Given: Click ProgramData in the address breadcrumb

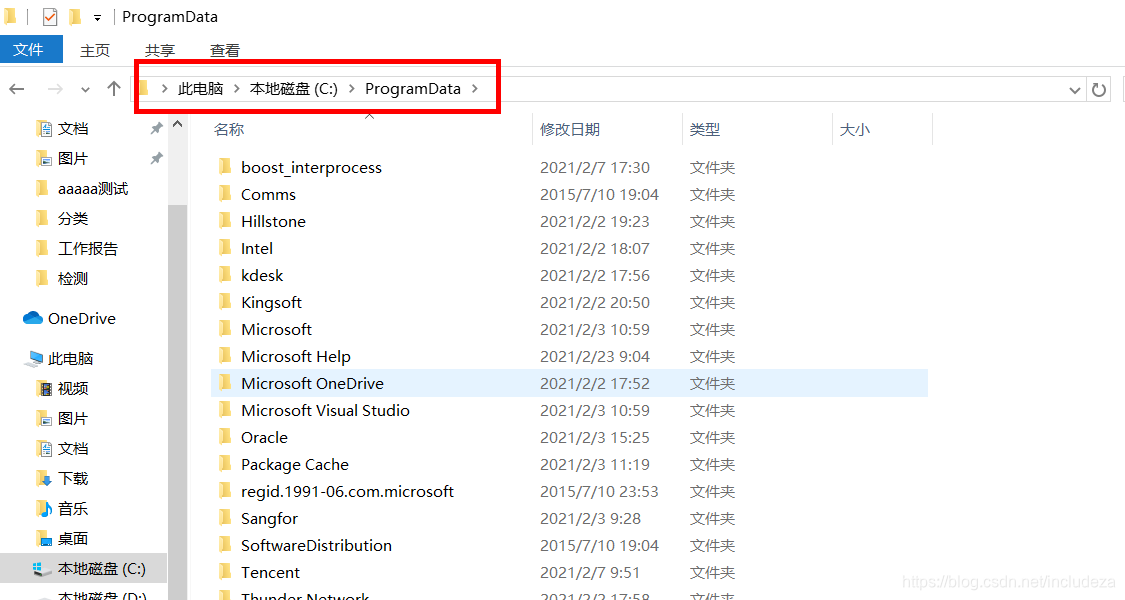Looking at the screenshot, I should [413, 88].
